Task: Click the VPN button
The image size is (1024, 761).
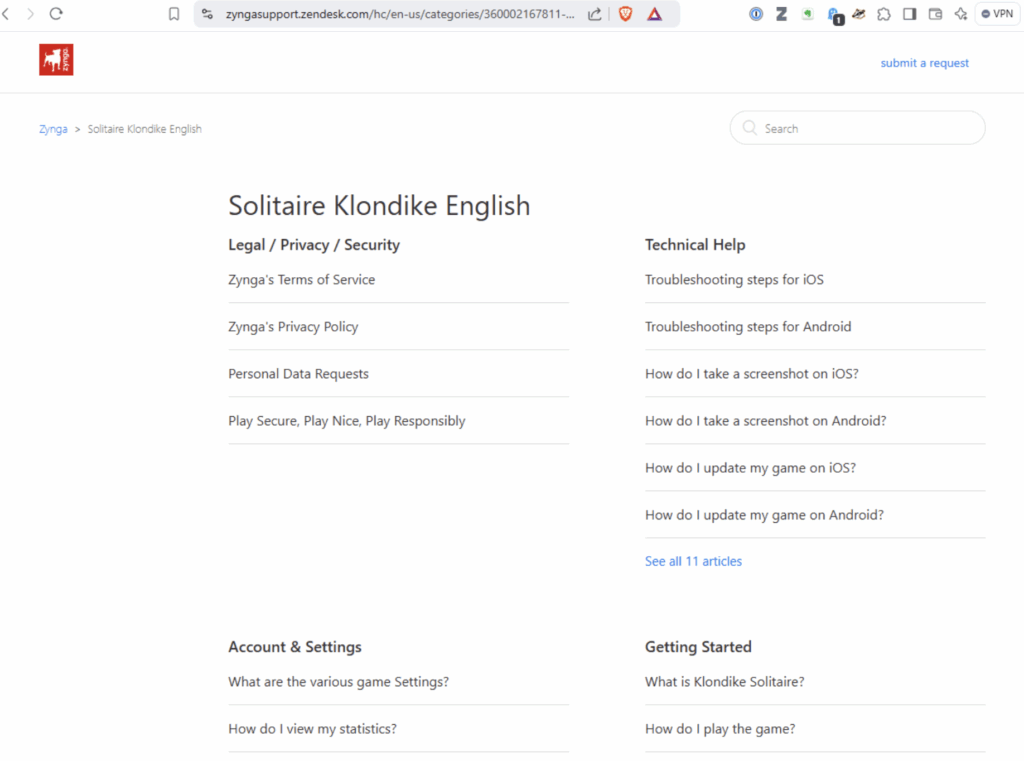Action: (x=997, y=14)
